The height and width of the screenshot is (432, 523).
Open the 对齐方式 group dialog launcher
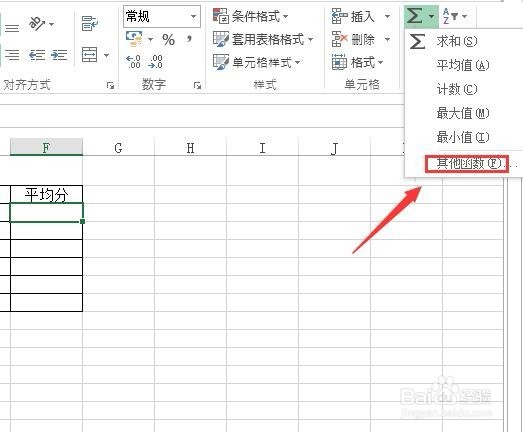(110, 86)
